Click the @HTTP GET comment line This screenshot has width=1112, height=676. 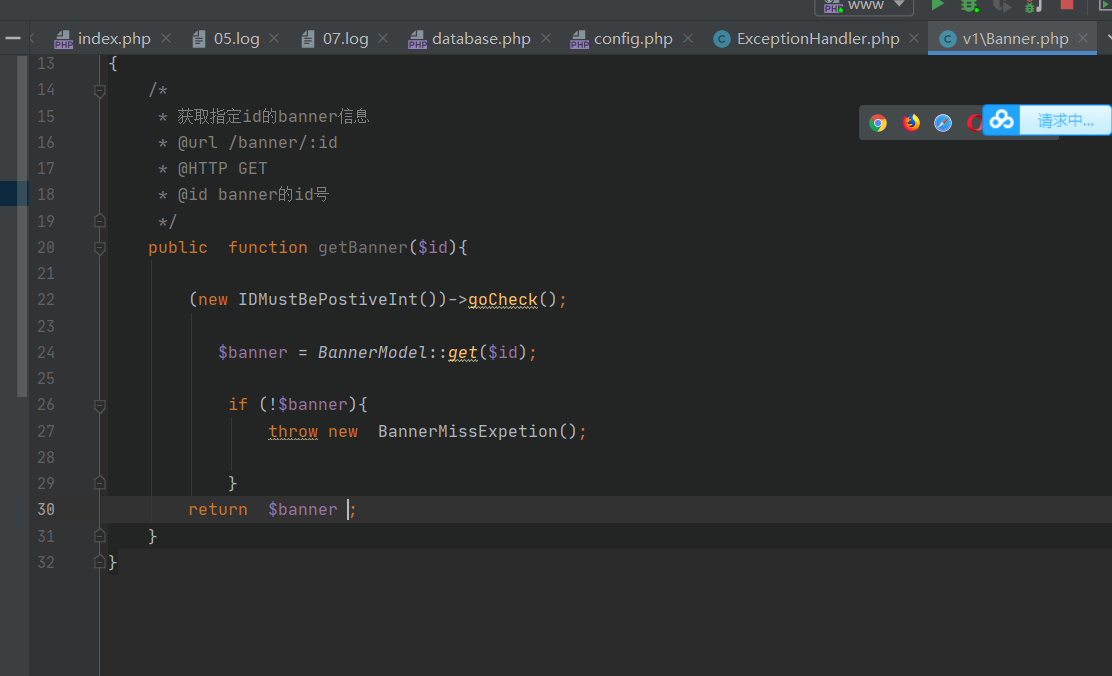coord(213,169)
